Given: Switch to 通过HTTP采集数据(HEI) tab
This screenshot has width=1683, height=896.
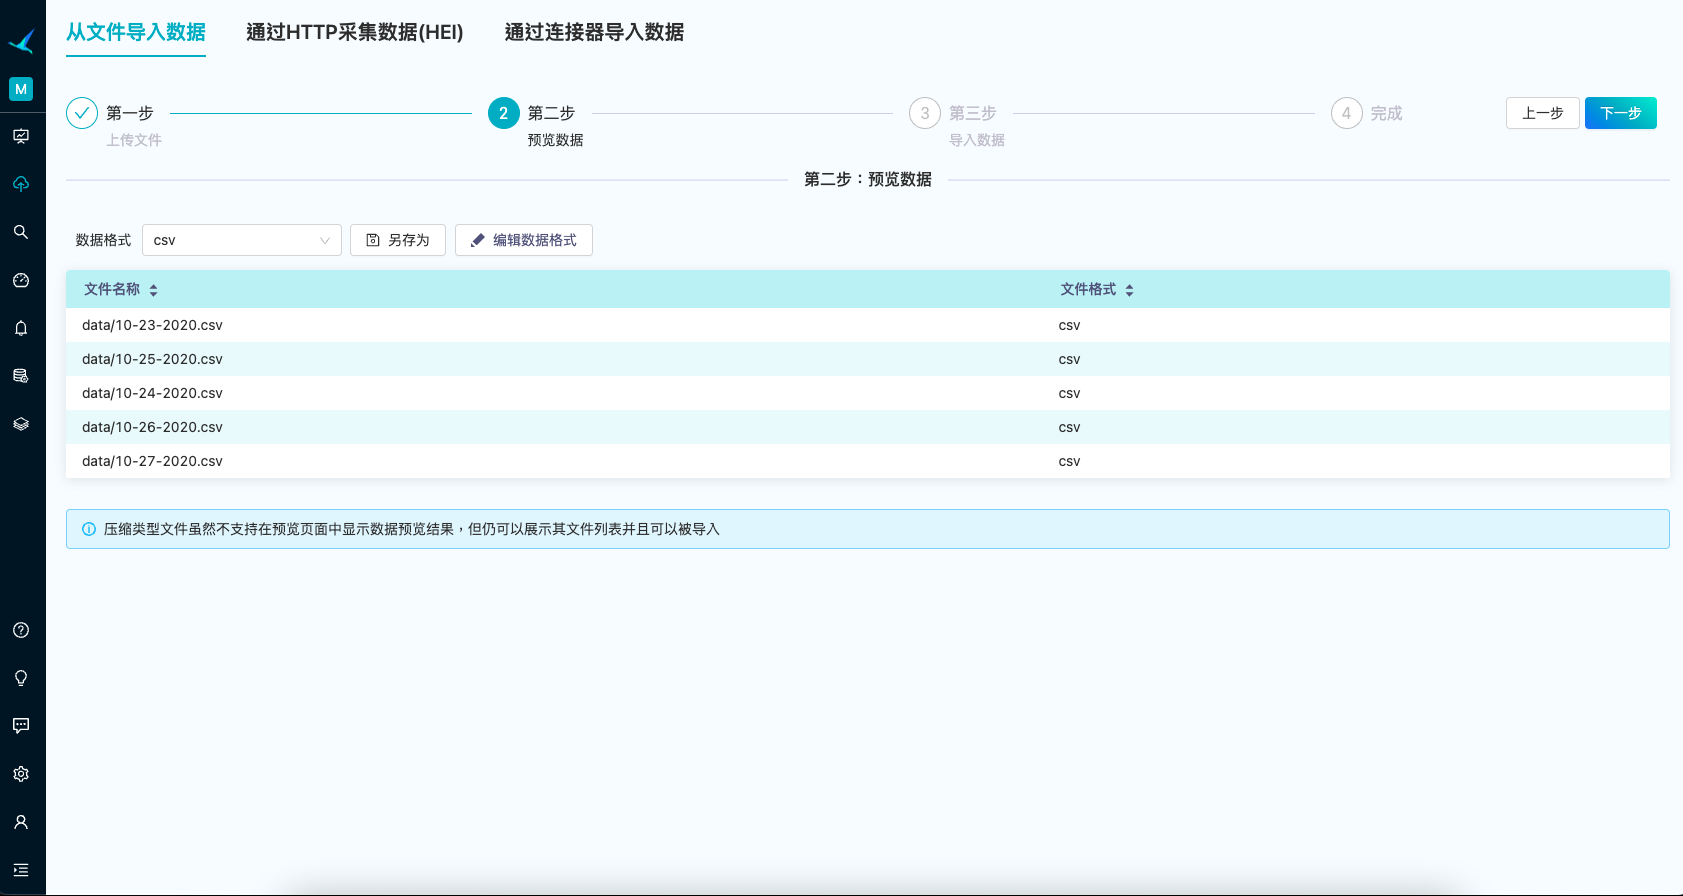Looking at the screenshot, I should [x=355, y=32].
